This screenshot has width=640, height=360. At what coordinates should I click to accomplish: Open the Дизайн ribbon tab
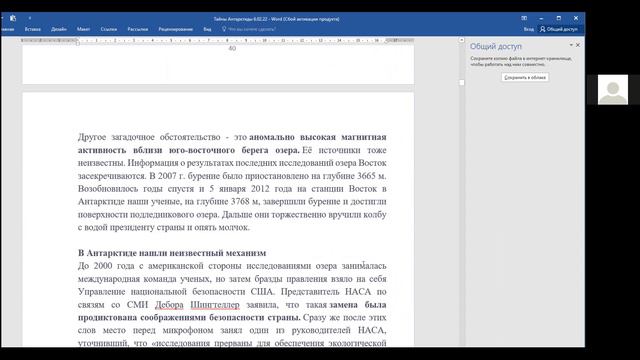pyautogui.click(x=59, y=29)
